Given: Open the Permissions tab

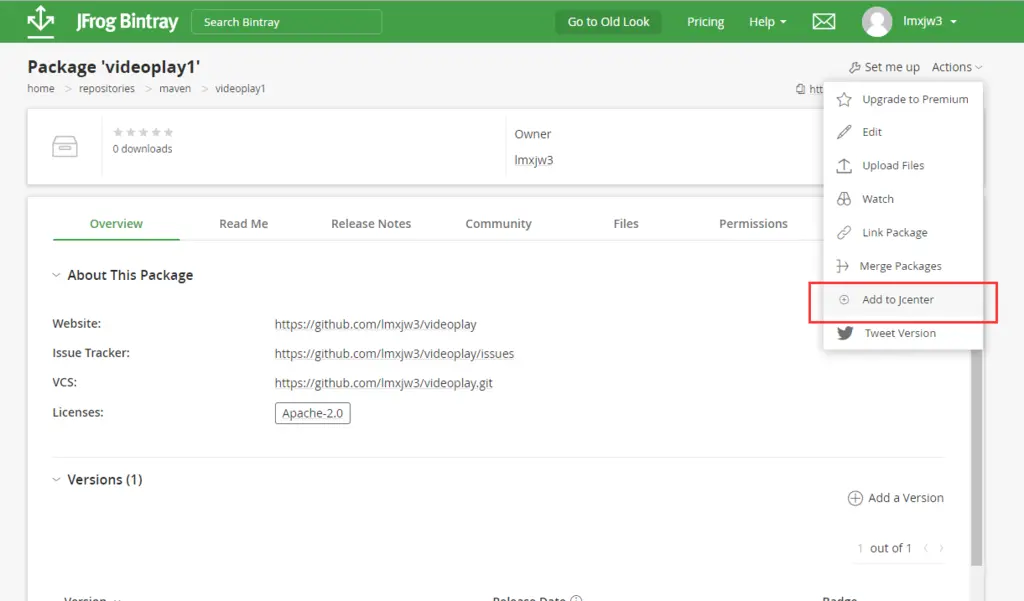Looking at the screenshot, I should 753,224.
